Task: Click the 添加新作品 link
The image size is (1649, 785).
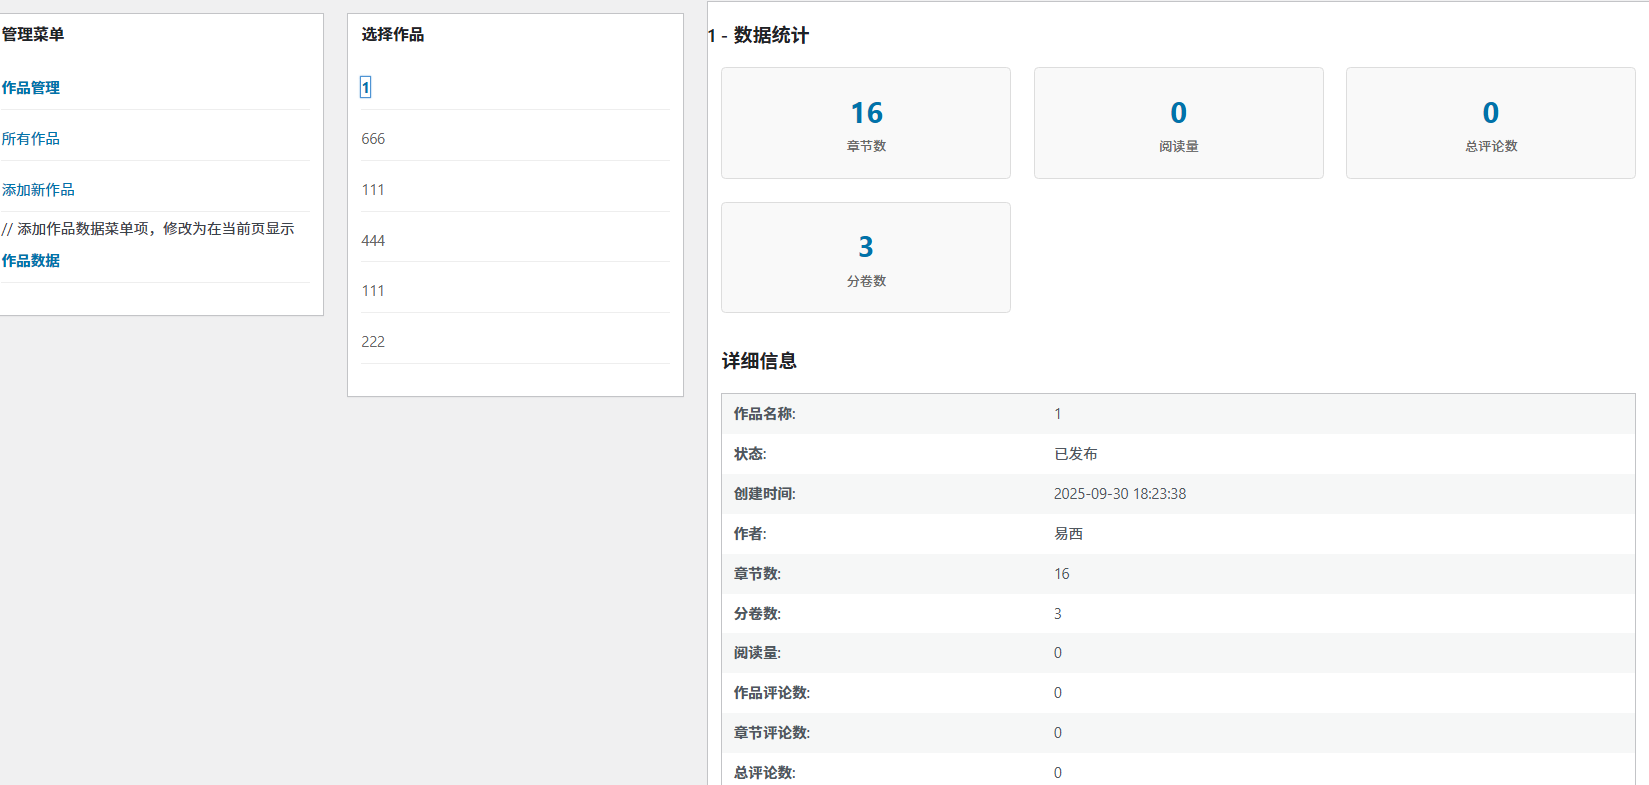Action: tap(38, 190)
